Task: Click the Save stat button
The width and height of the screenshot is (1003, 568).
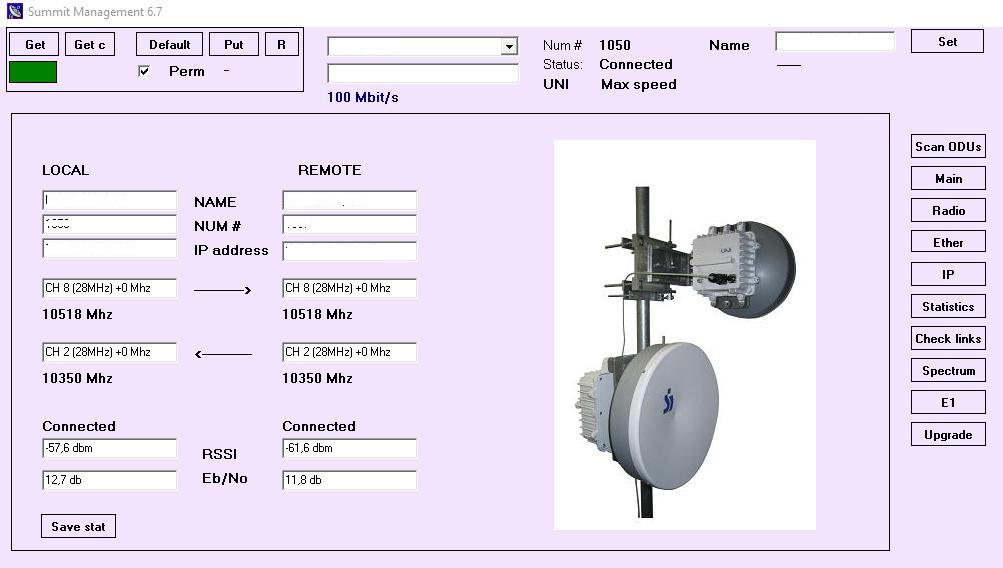Action: point(78,526)
